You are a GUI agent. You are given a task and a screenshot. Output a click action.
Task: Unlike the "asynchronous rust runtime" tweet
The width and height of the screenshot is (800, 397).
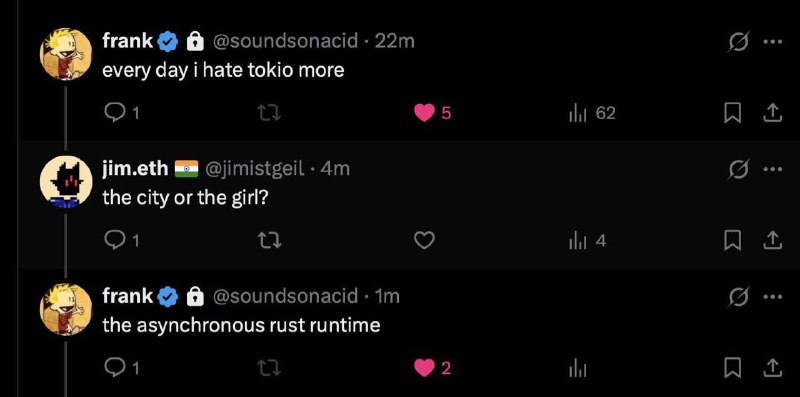tap(433, 368)
